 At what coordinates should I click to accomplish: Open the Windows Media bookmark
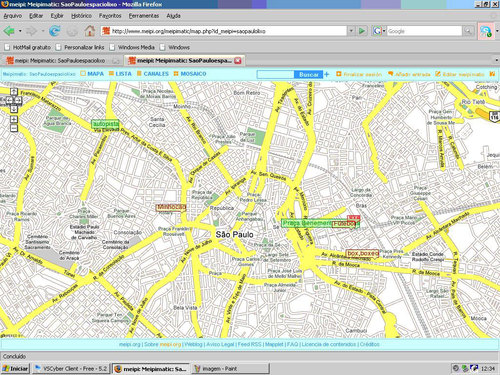coord(132,47)
